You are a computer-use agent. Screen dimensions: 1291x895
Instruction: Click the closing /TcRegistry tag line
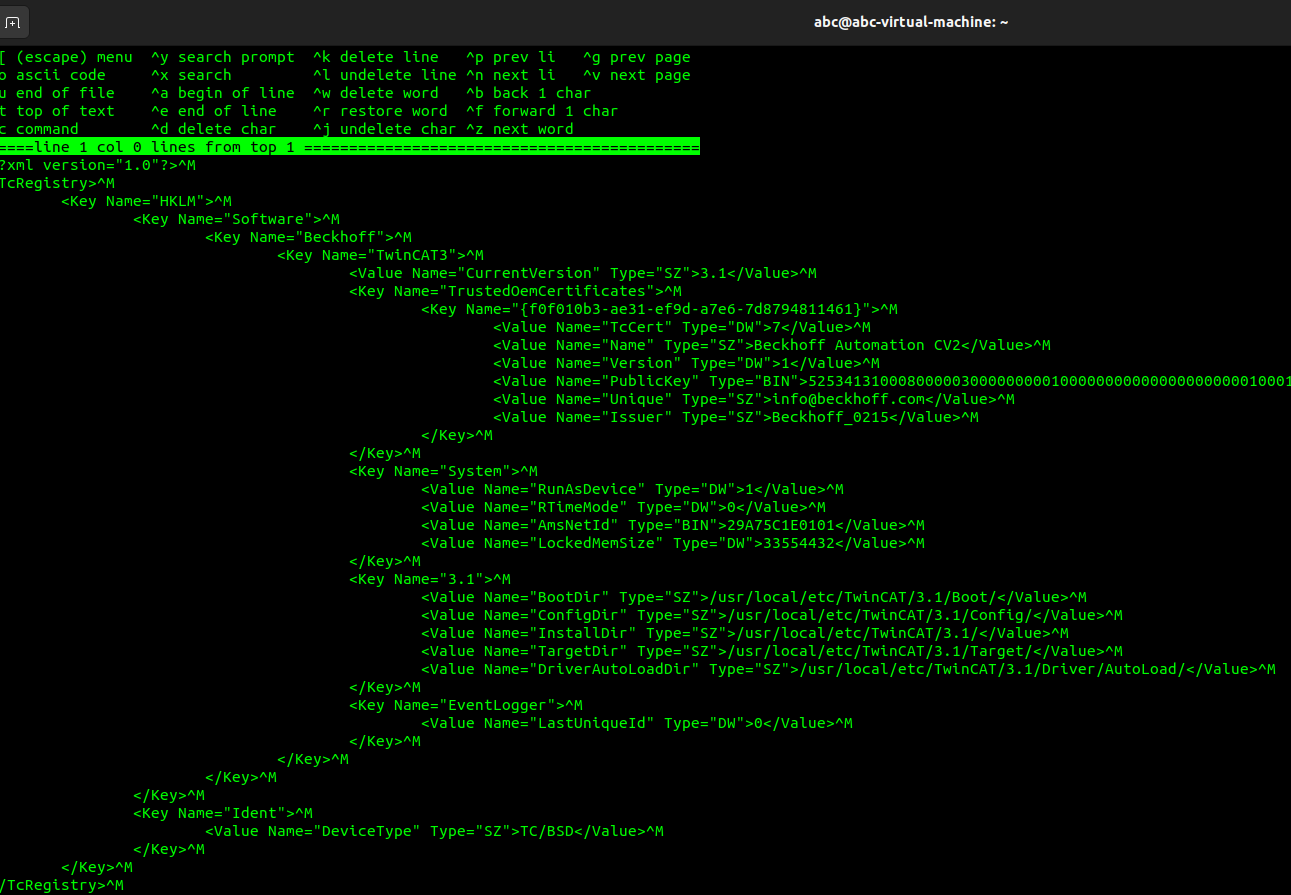point(62,885)
